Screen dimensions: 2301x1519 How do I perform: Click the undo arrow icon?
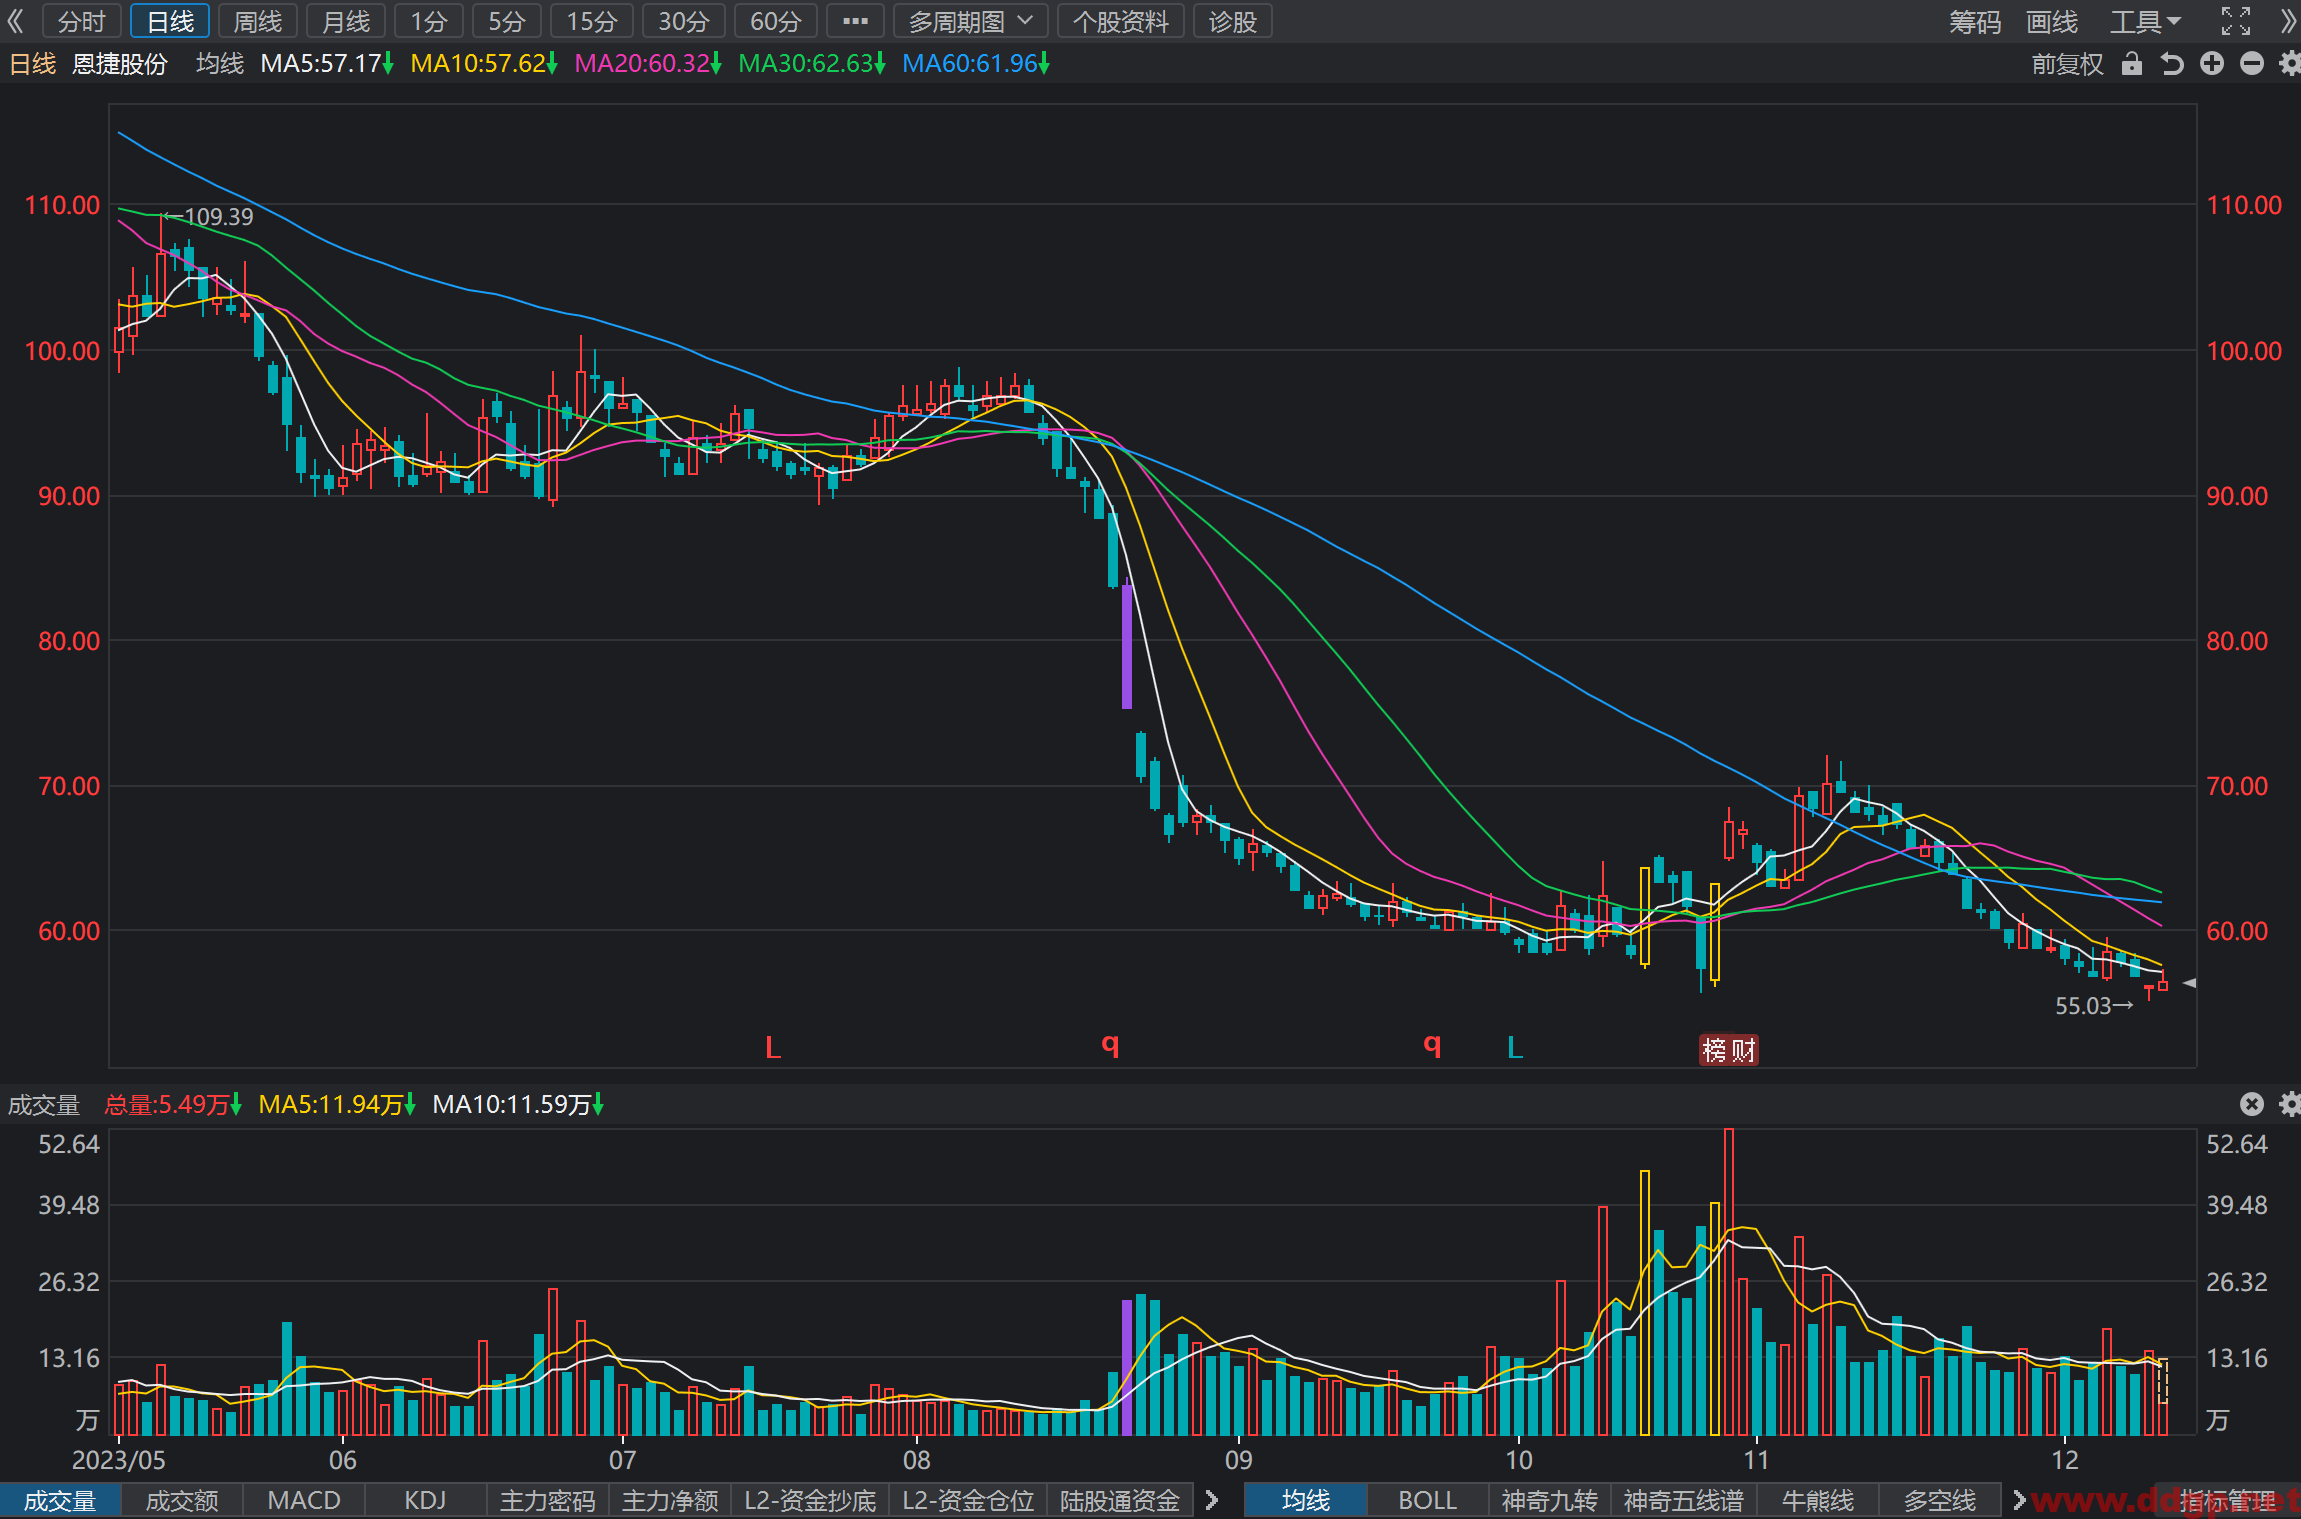pos(2171,64)
